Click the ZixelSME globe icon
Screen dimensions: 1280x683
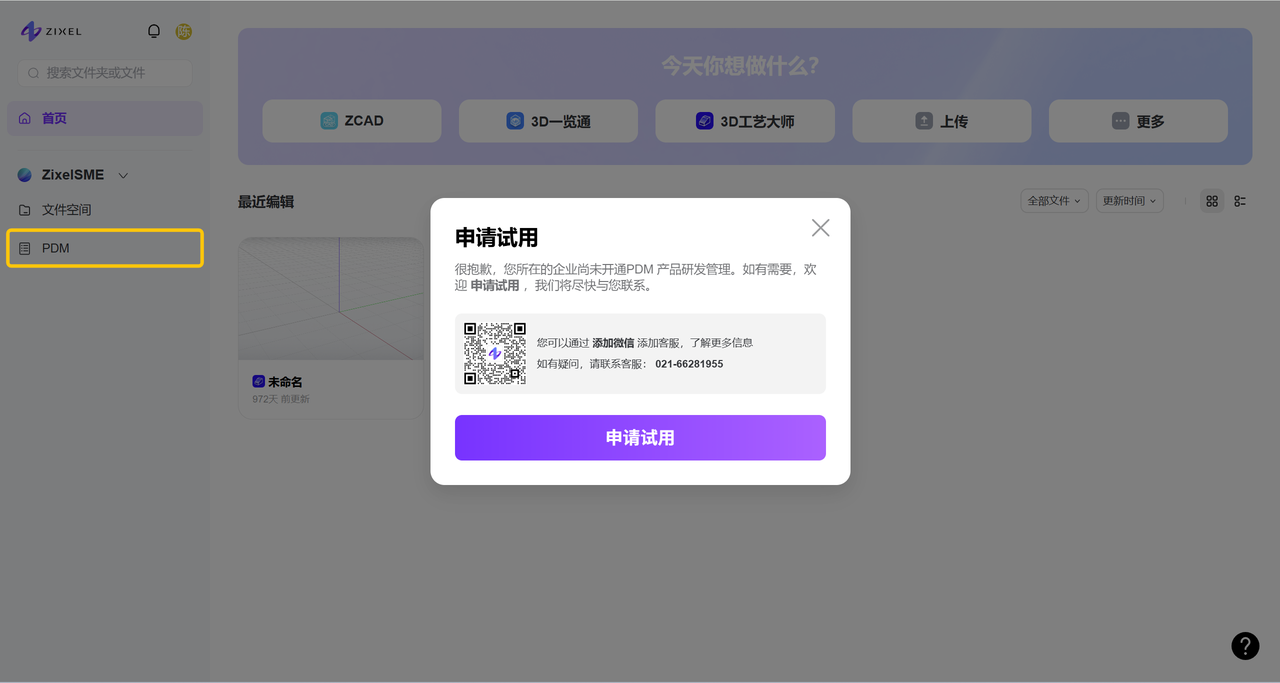[x=25, y=175]
